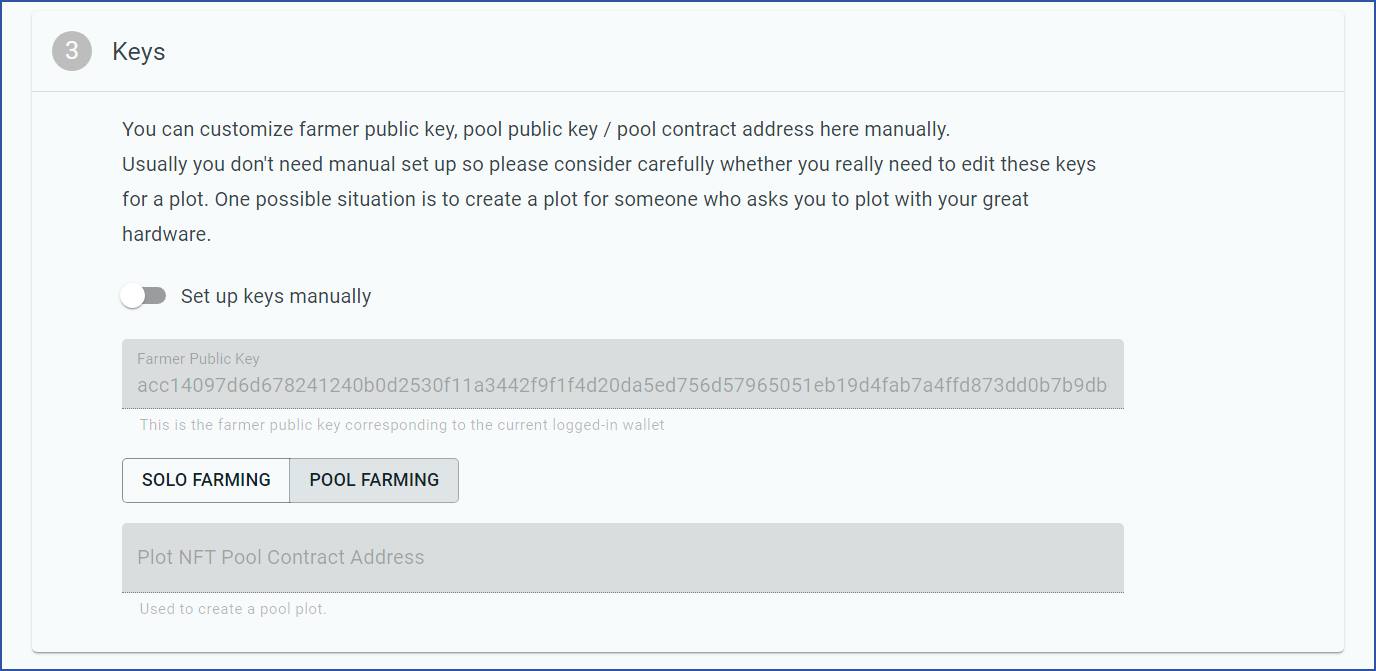Click the "You can customize farmer public key" line

click(536, 129)
